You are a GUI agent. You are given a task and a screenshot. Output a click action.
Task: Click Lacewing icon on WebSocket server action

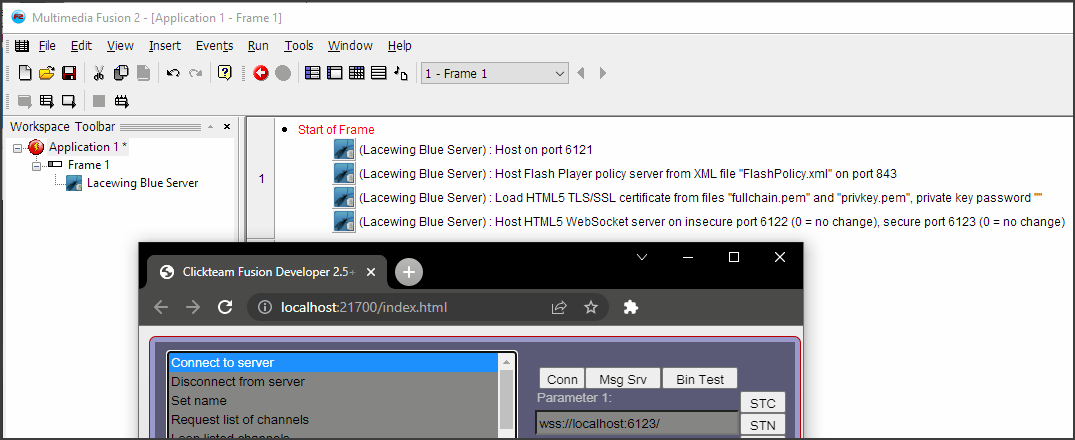(343, 221)
